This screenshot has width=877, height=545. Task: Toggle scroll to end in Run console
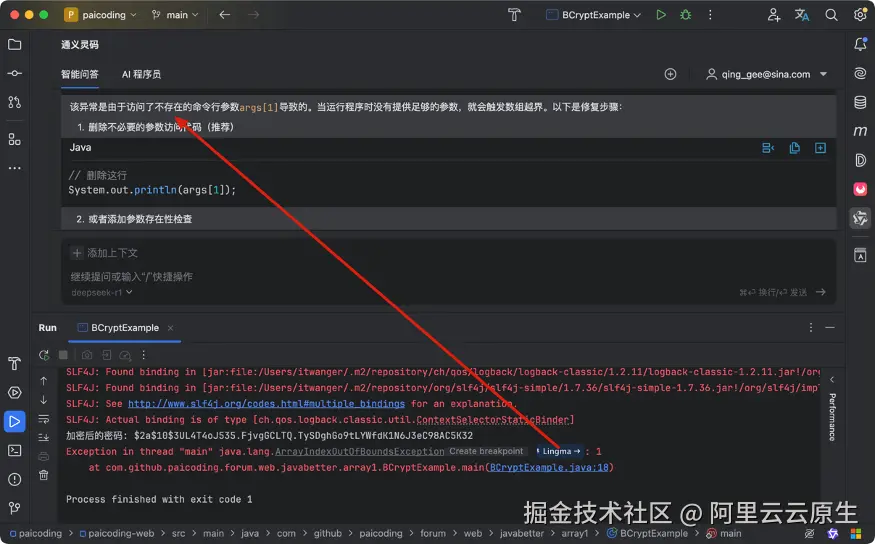click(44, 438)
